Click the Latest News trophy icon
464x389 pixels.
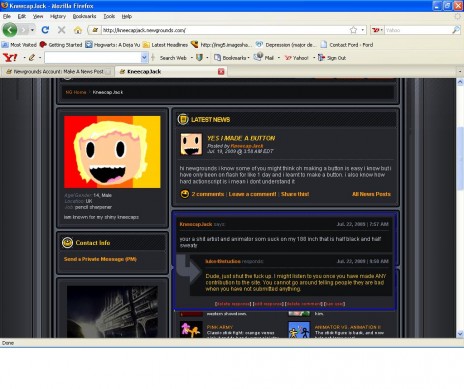[183, 119]
